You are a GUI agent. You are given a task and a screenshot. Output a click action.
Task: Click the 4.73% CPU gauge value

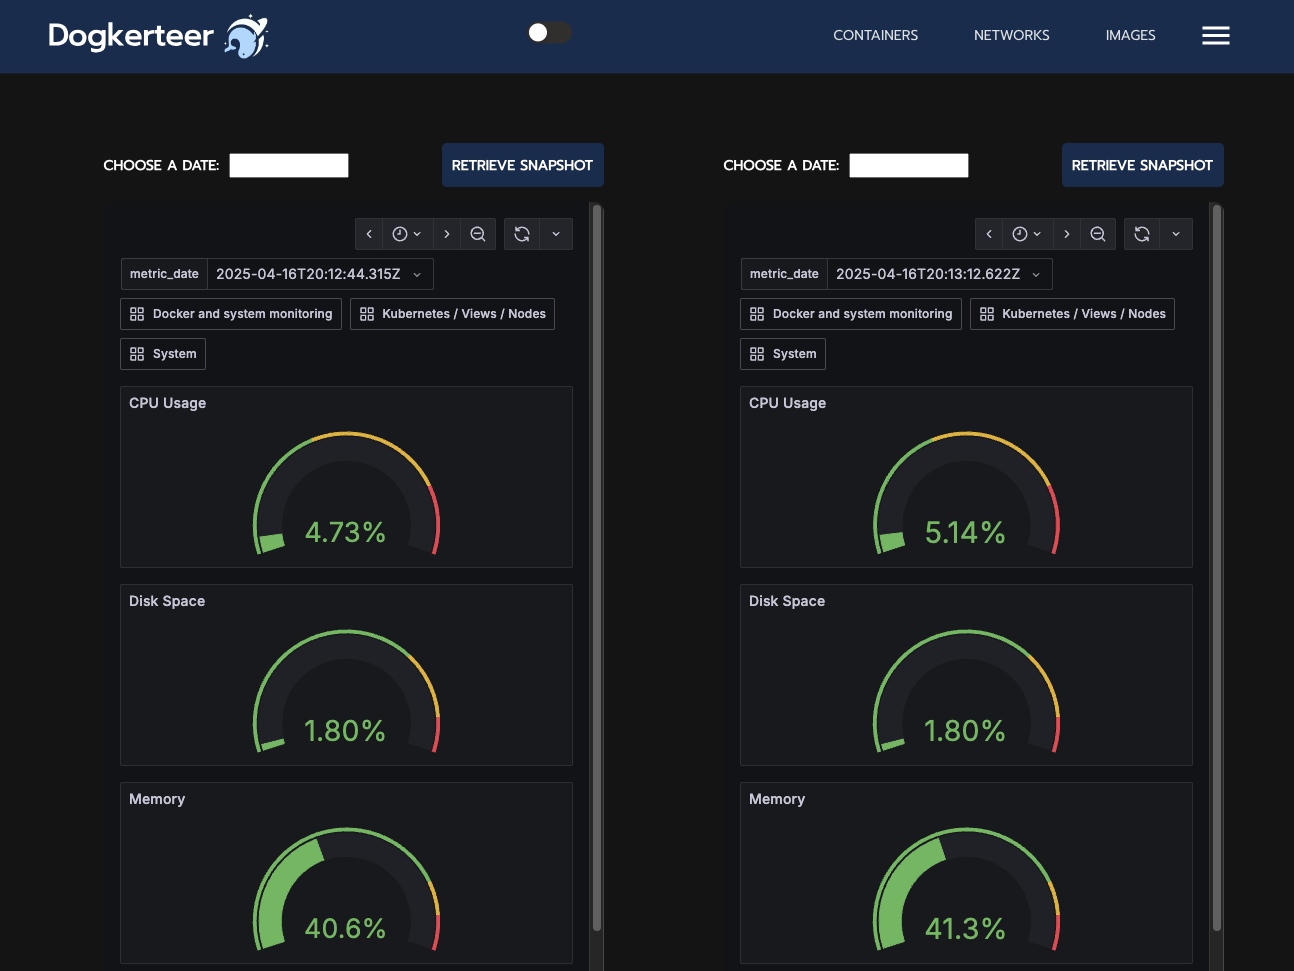coord(345,532)
